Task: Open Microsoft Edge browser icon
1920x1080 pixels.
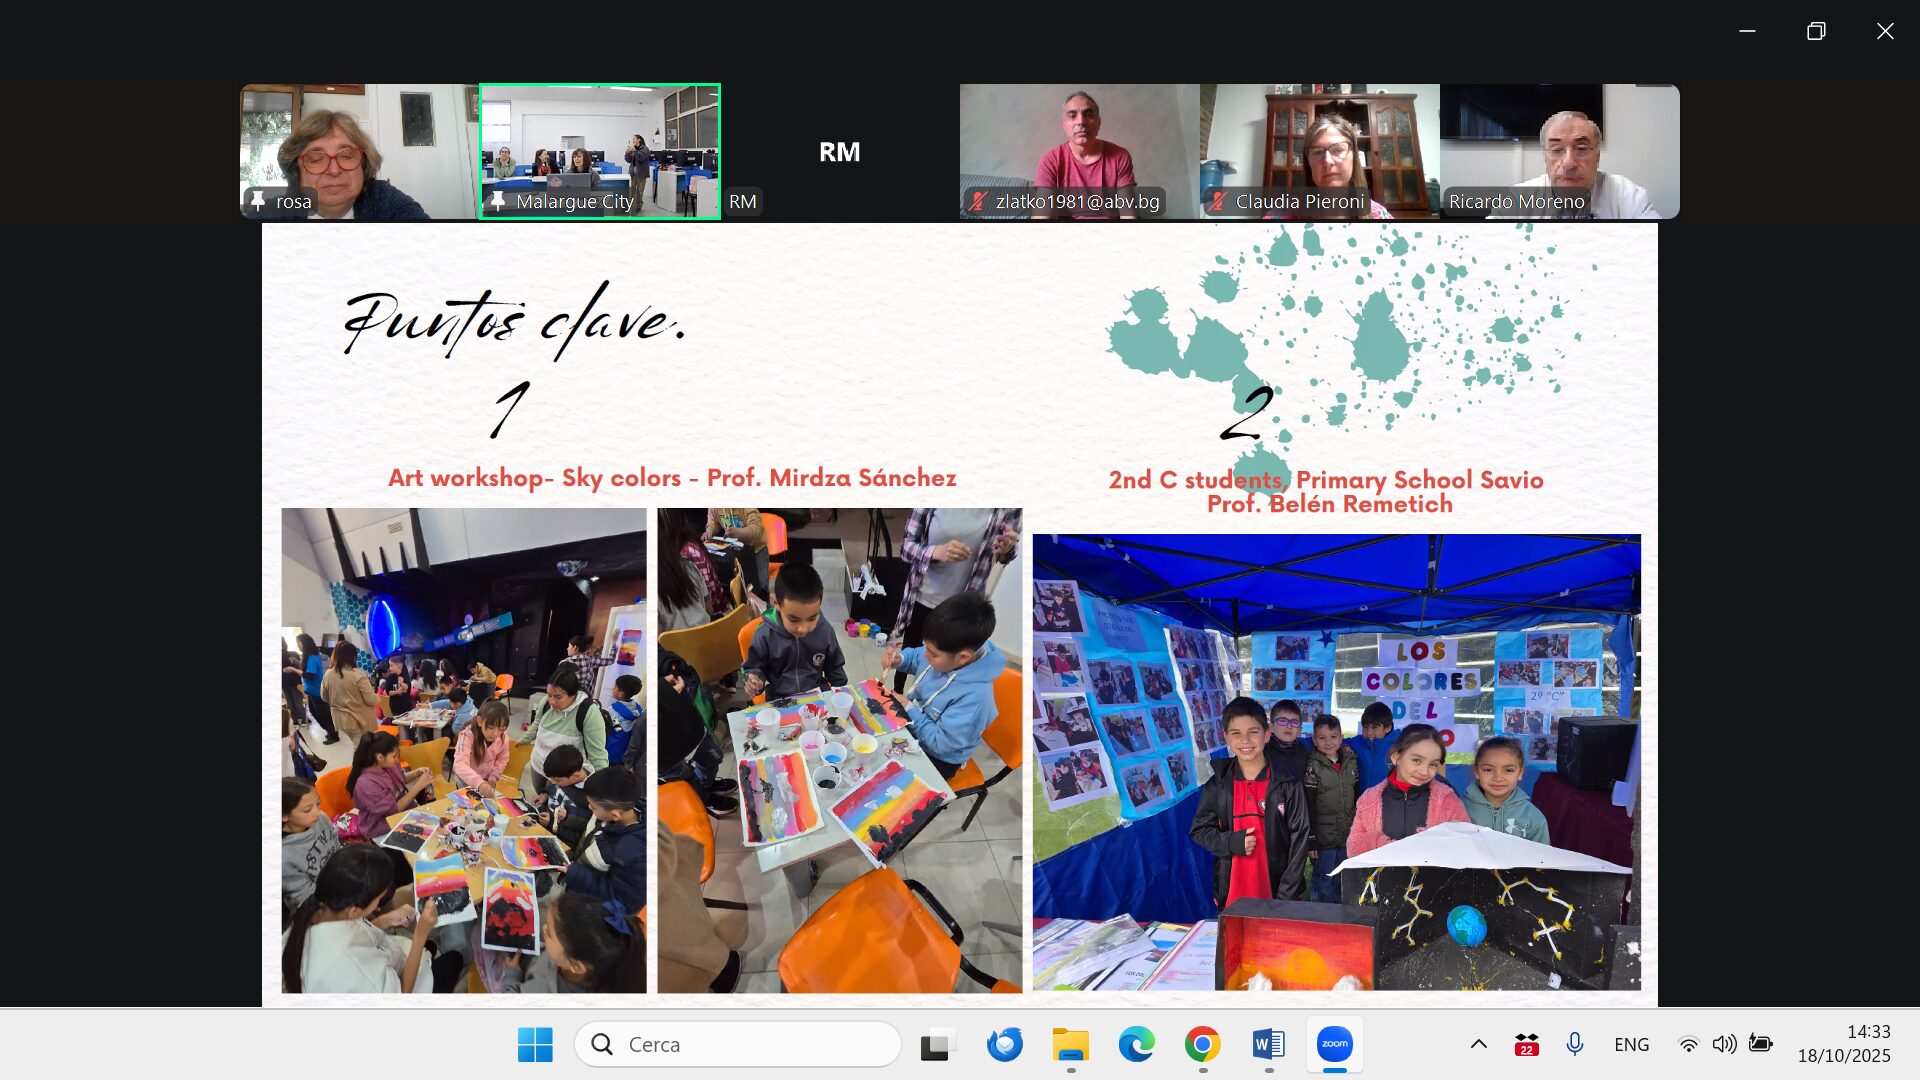Action: [x=1136, y=1044]
